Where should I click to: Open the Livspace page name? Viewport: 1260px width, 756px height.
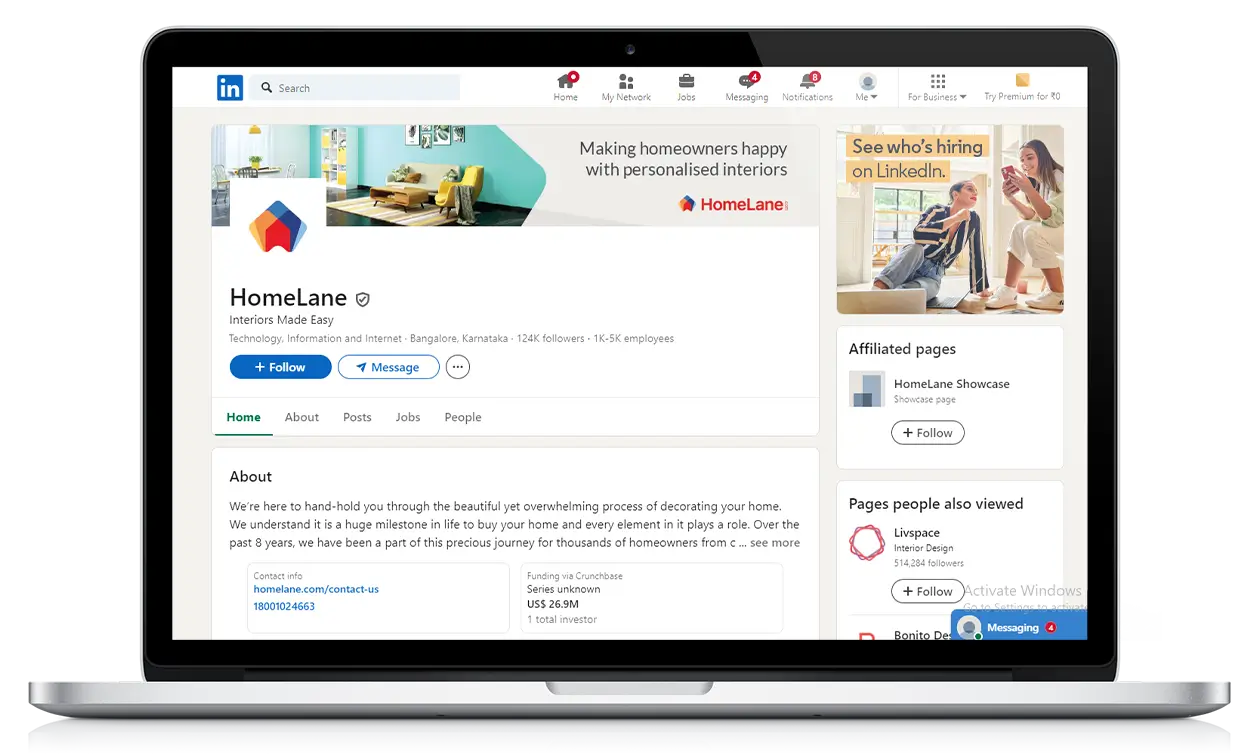(x=917, y=533)
